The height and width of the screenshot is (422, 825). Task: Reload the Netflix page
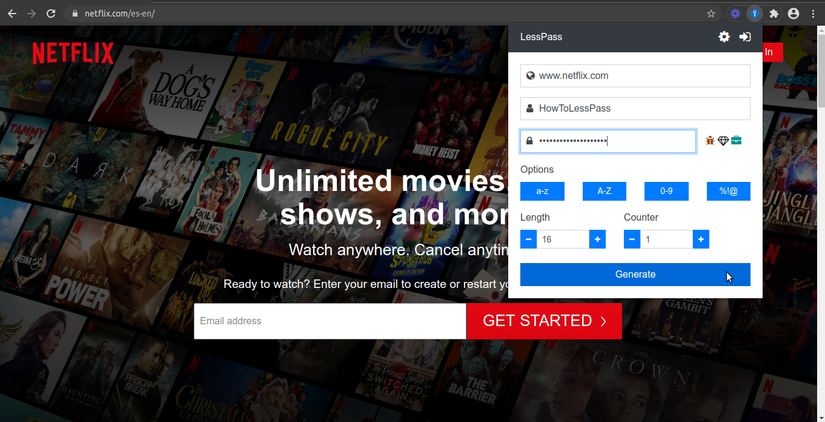(x=51, y=14)
